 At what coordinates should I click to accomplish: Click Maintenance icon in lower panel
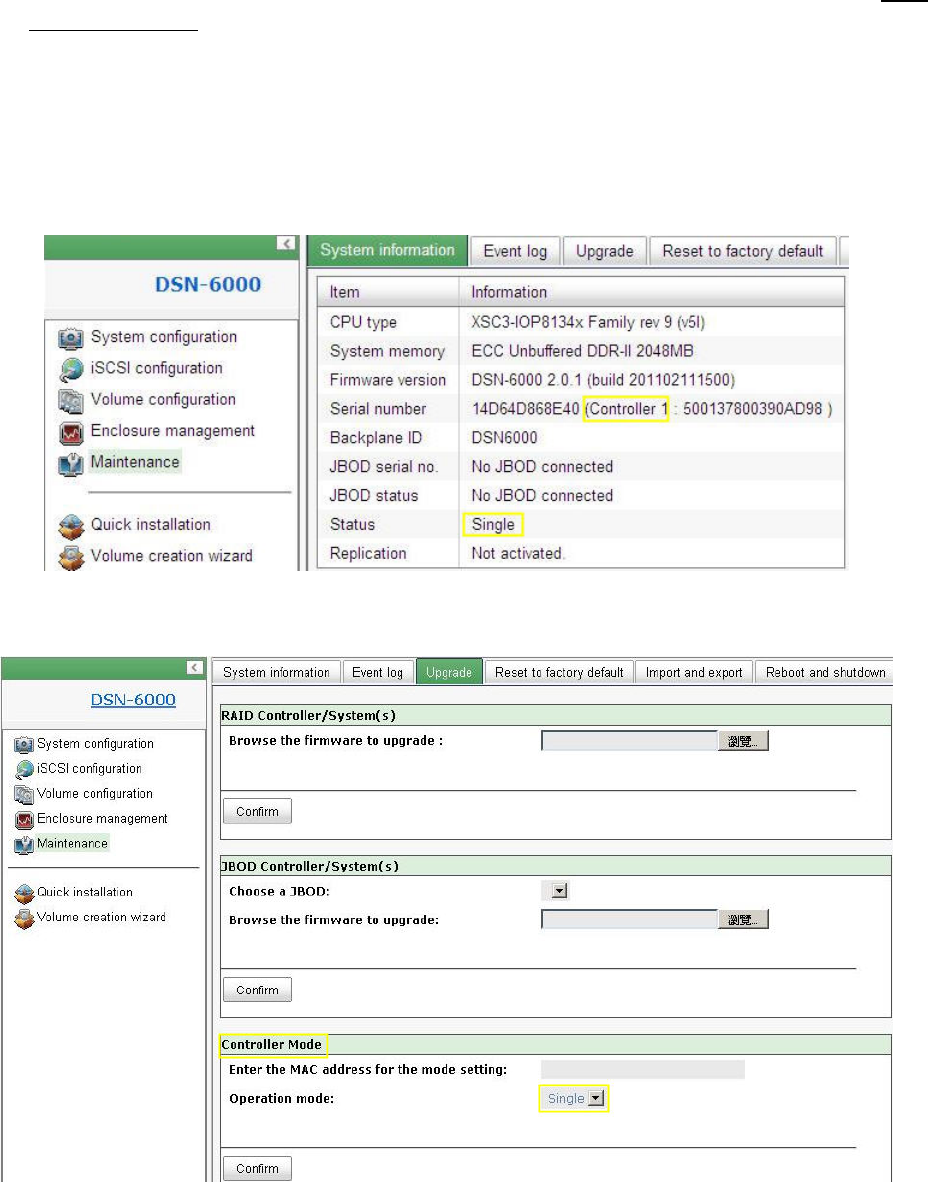(24, 844)
